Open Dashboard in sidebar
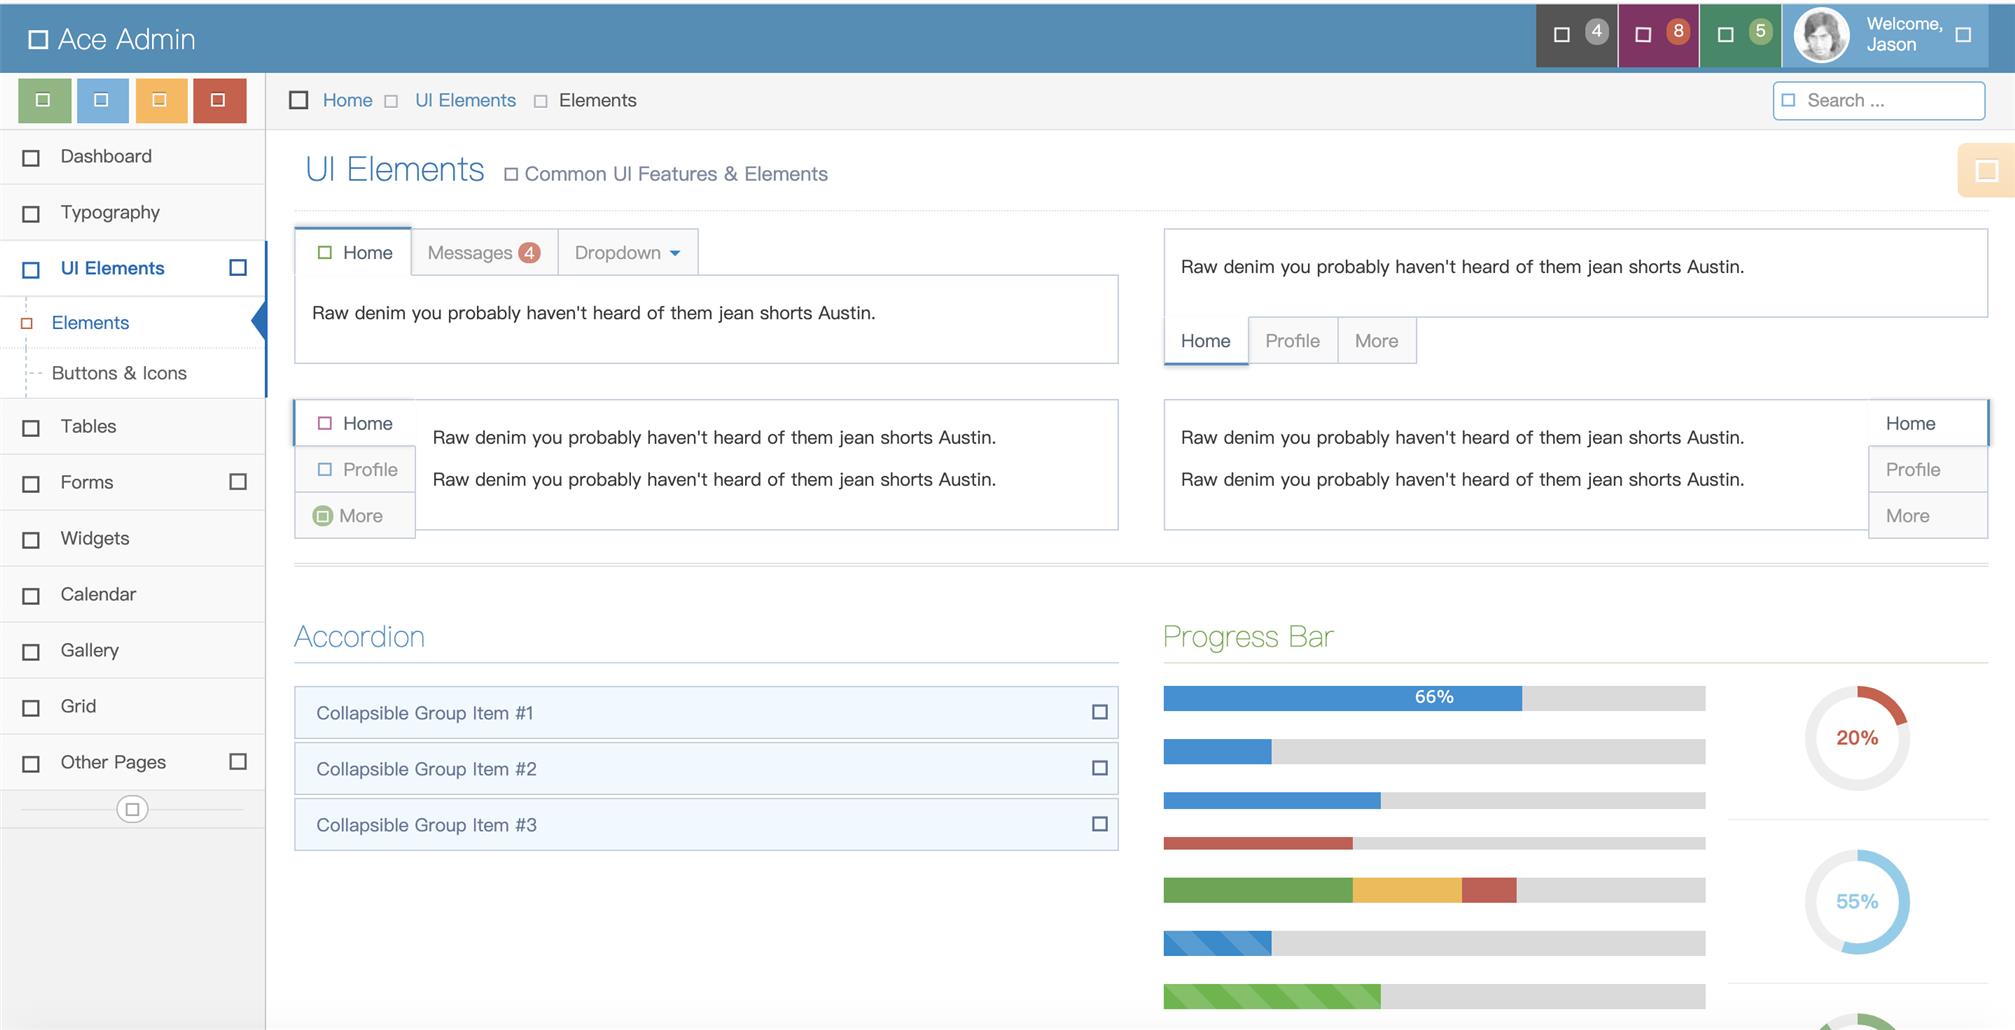The width and height of the screenshot is (2015, 1030). (x=133, y=157)
